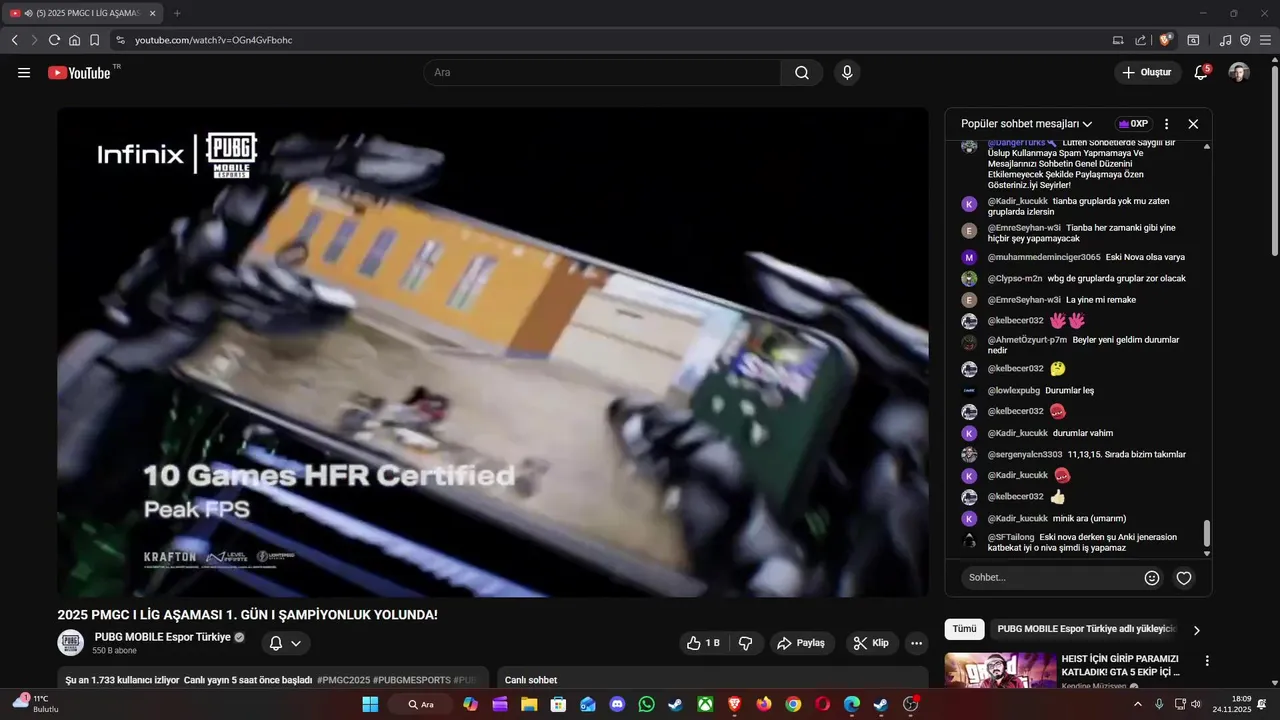This screenshot has width=1280, height=720.
Task: Open emoji picker in chat input
Action: click(1152, 577)
